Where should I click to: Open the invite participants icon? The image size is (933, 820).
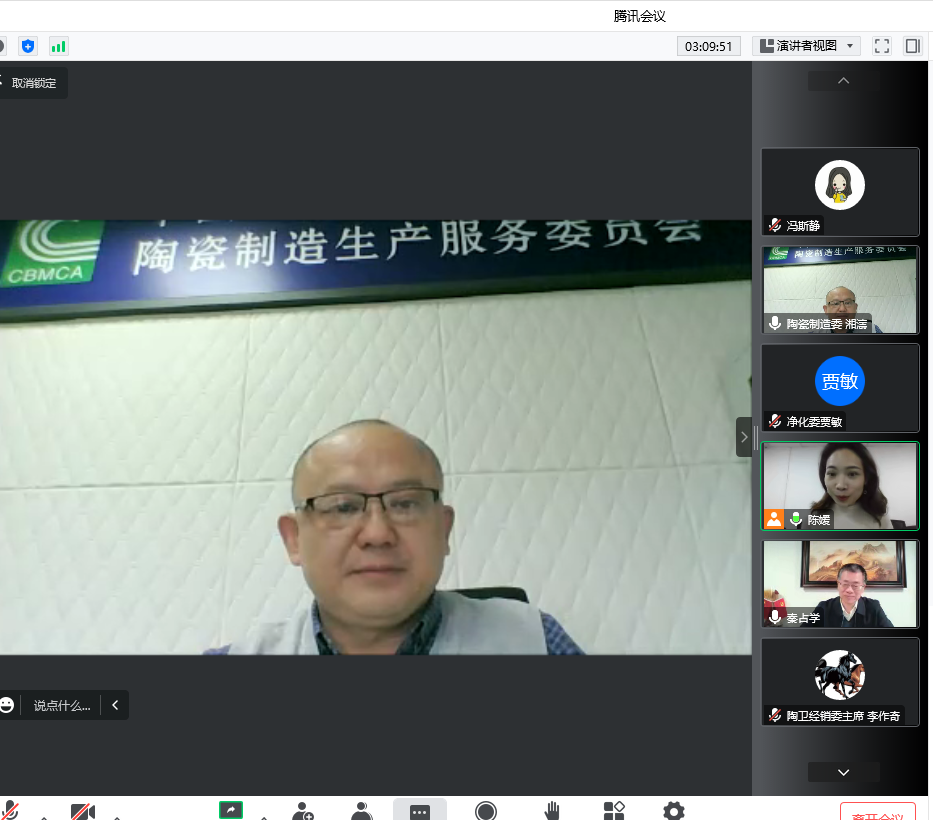point(302,811)
